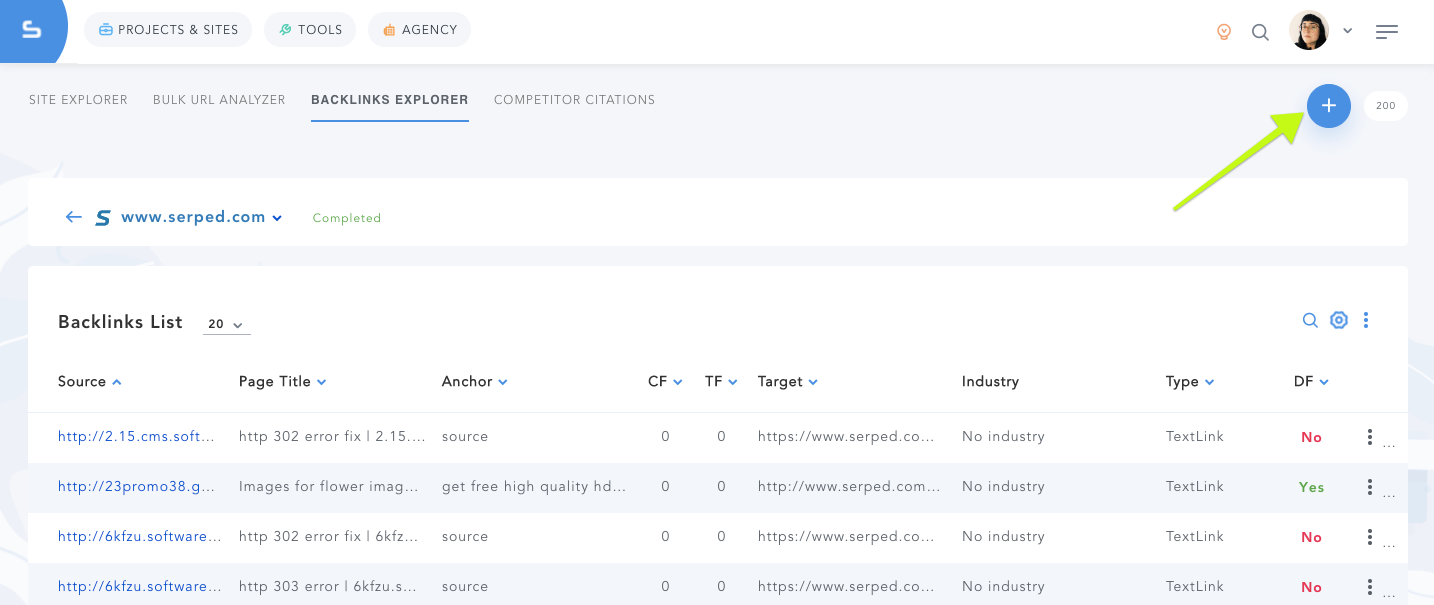Open the http://23promo38.g... source link
This screenshot has width=1434, height=605.
pos(136,487)
